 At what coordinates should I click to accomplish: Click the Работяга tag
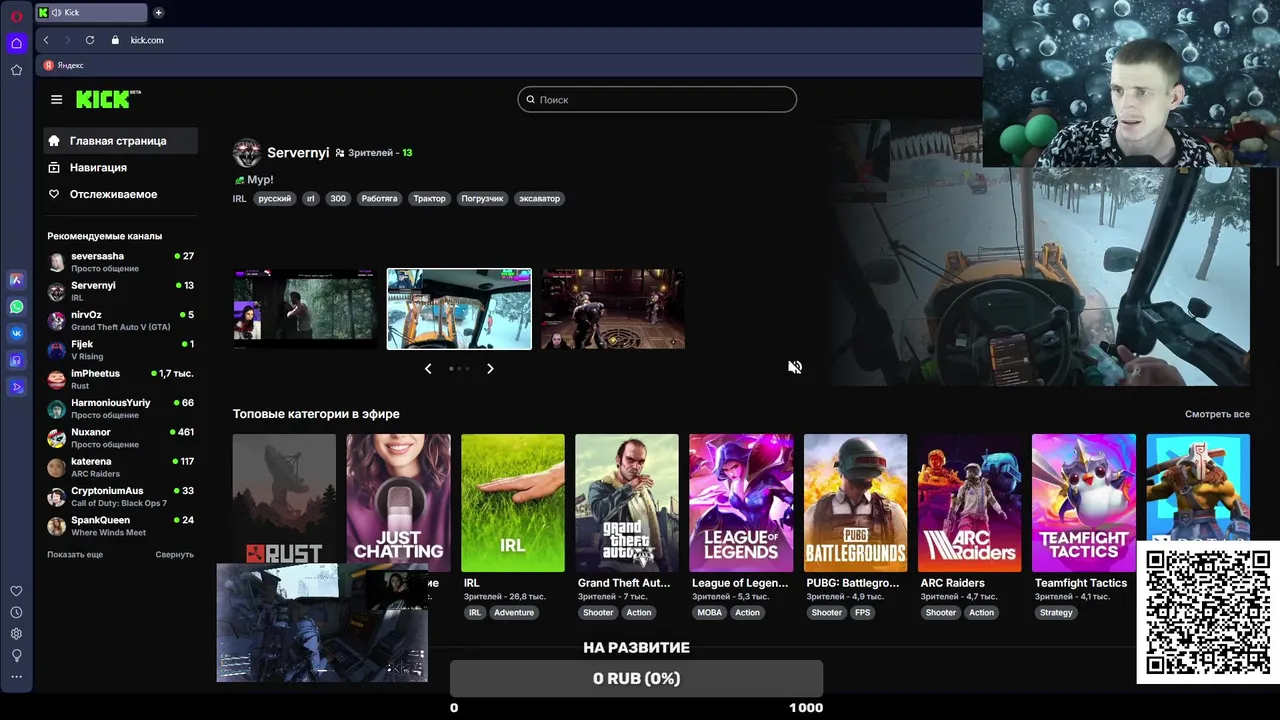379,198
